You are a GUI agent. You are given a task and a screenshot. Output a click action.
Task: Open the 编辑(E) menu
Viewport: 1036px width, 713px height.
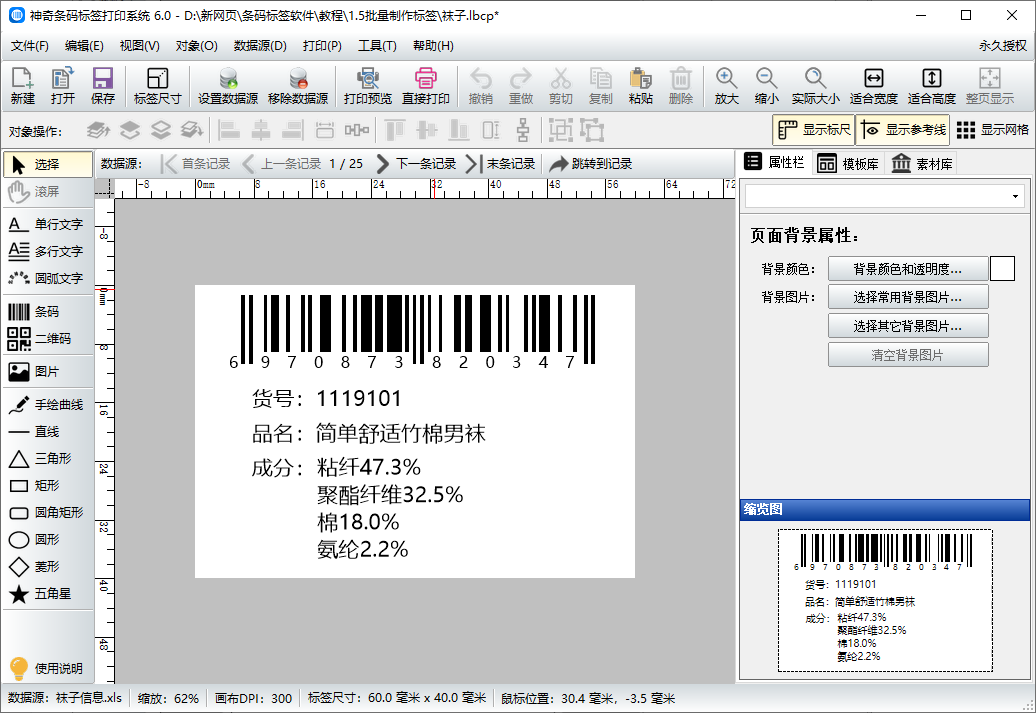tap(84, 46)
